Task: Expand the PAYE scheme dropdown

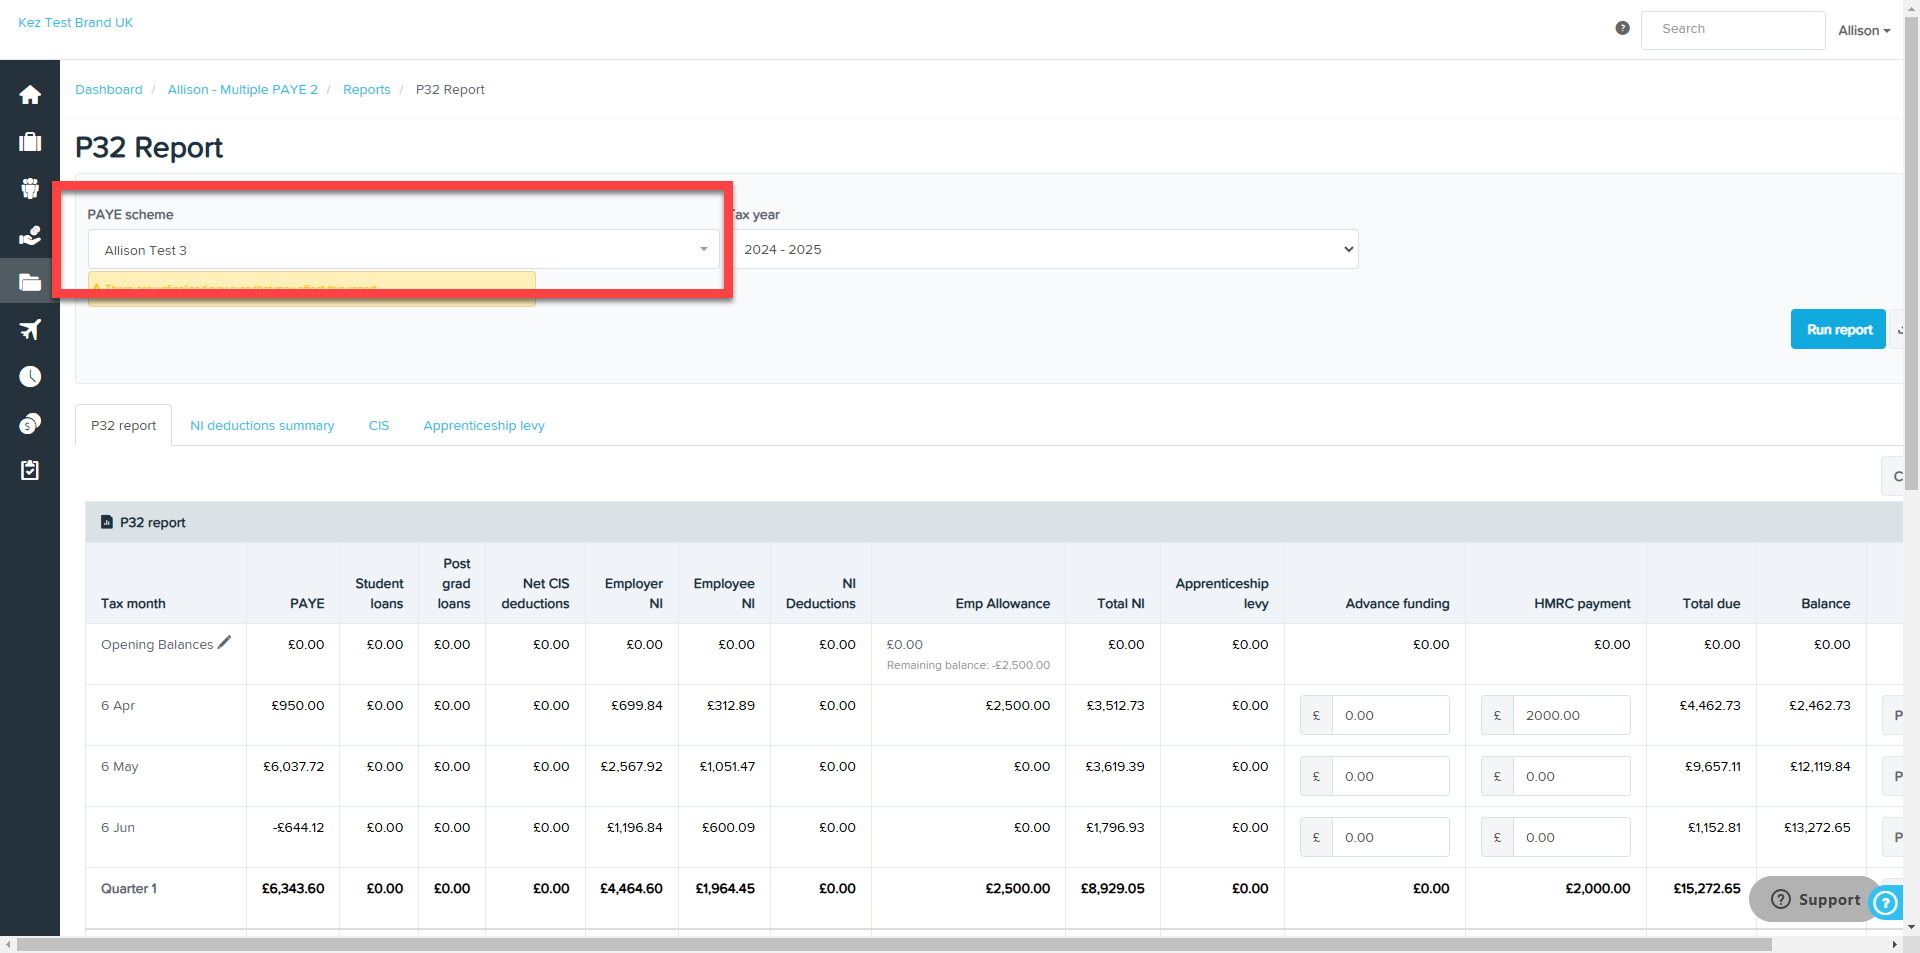Action: [404, 250]
